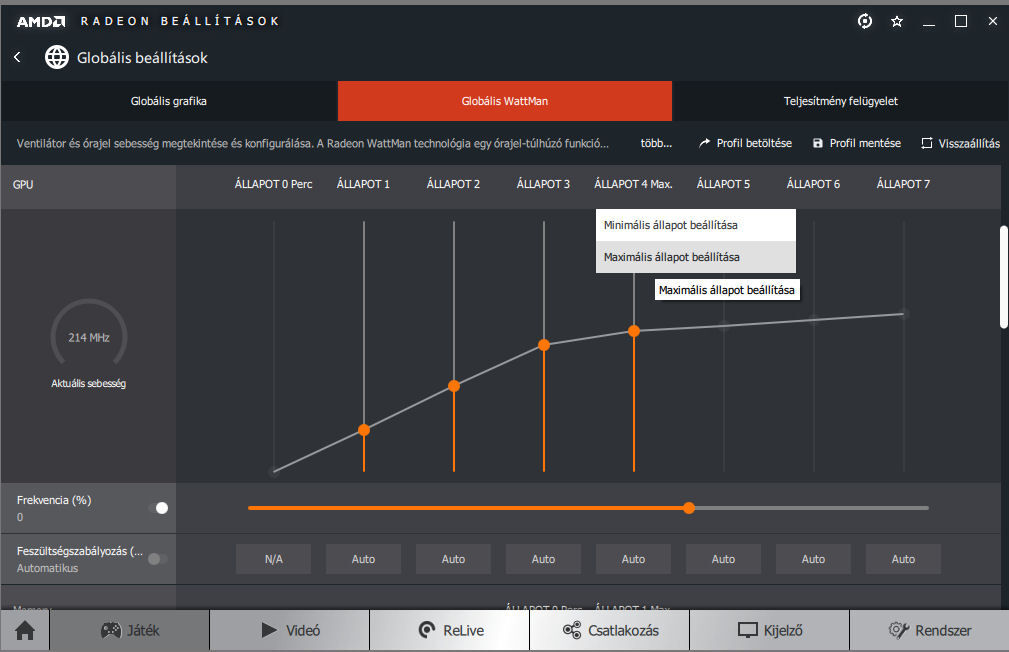Open the Videó section

[290, 631]
